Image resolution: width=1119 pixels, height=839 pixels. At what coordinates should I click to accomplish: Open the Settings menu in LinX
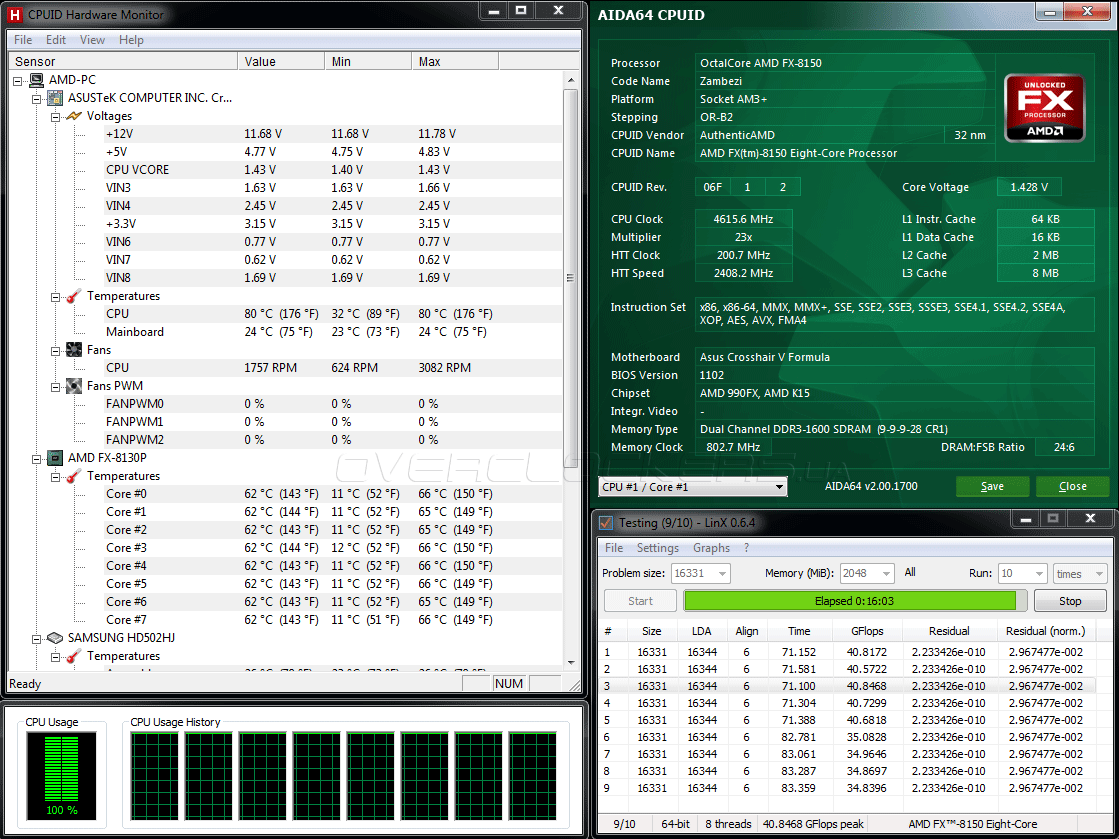657,548
